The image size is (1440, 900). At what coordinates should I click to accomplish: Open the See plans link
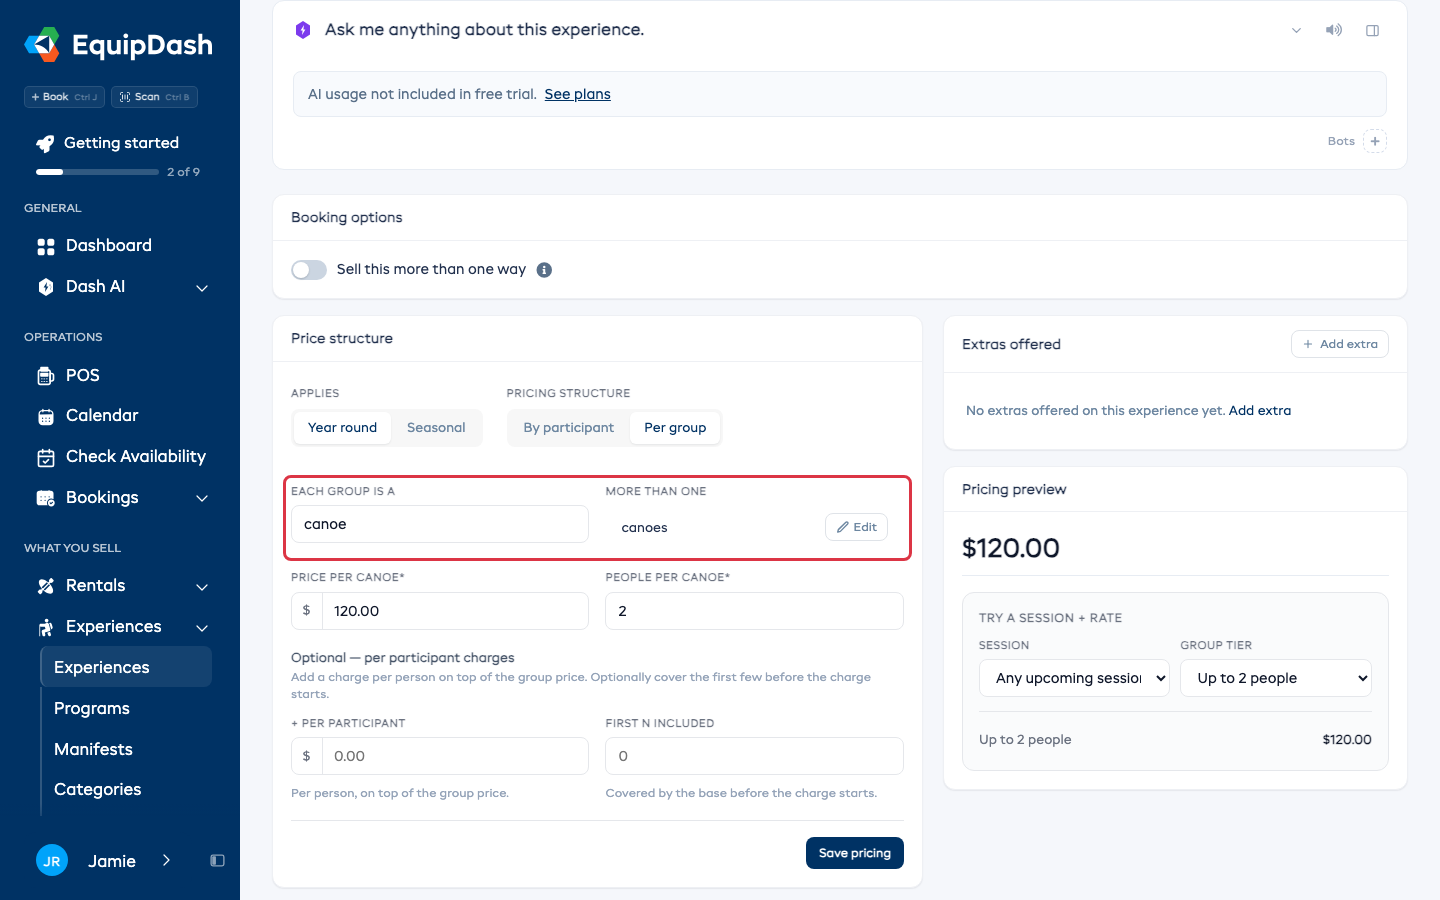(577, 94)
